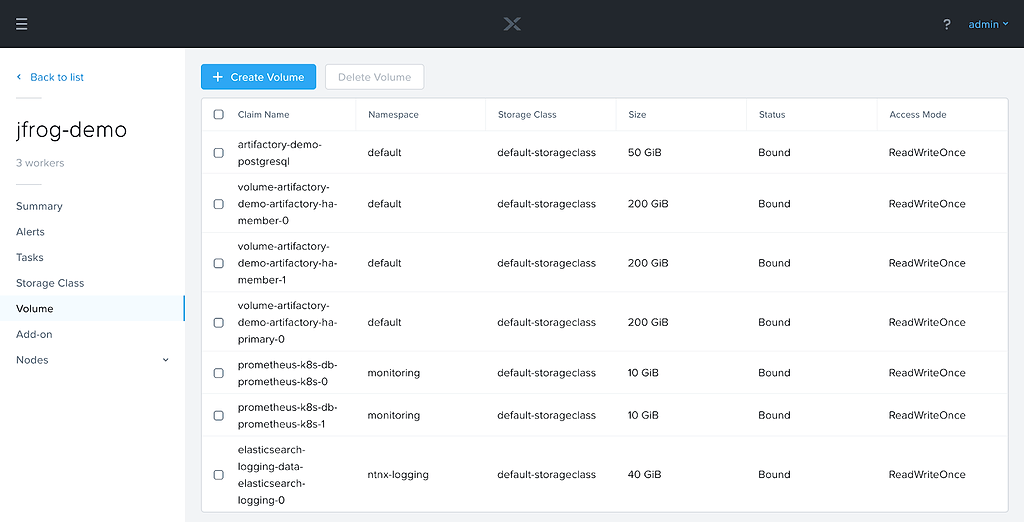Expand the Nodes sidebar section chevron
The image size is (1024, 522).
[x=165, y=360]
